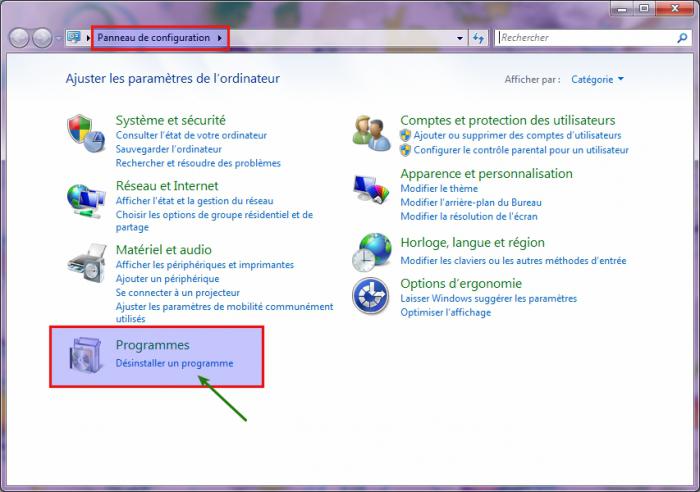Viewport: 700px width, 492px height.
Task: Minimize the Control Panel window
Action: pos(622,8)
